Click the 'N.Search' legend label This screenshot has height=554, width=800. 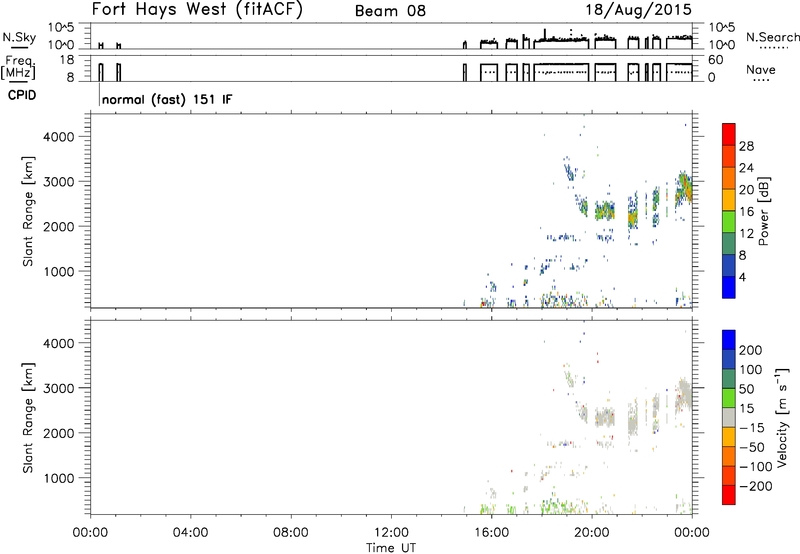(772, 37)
